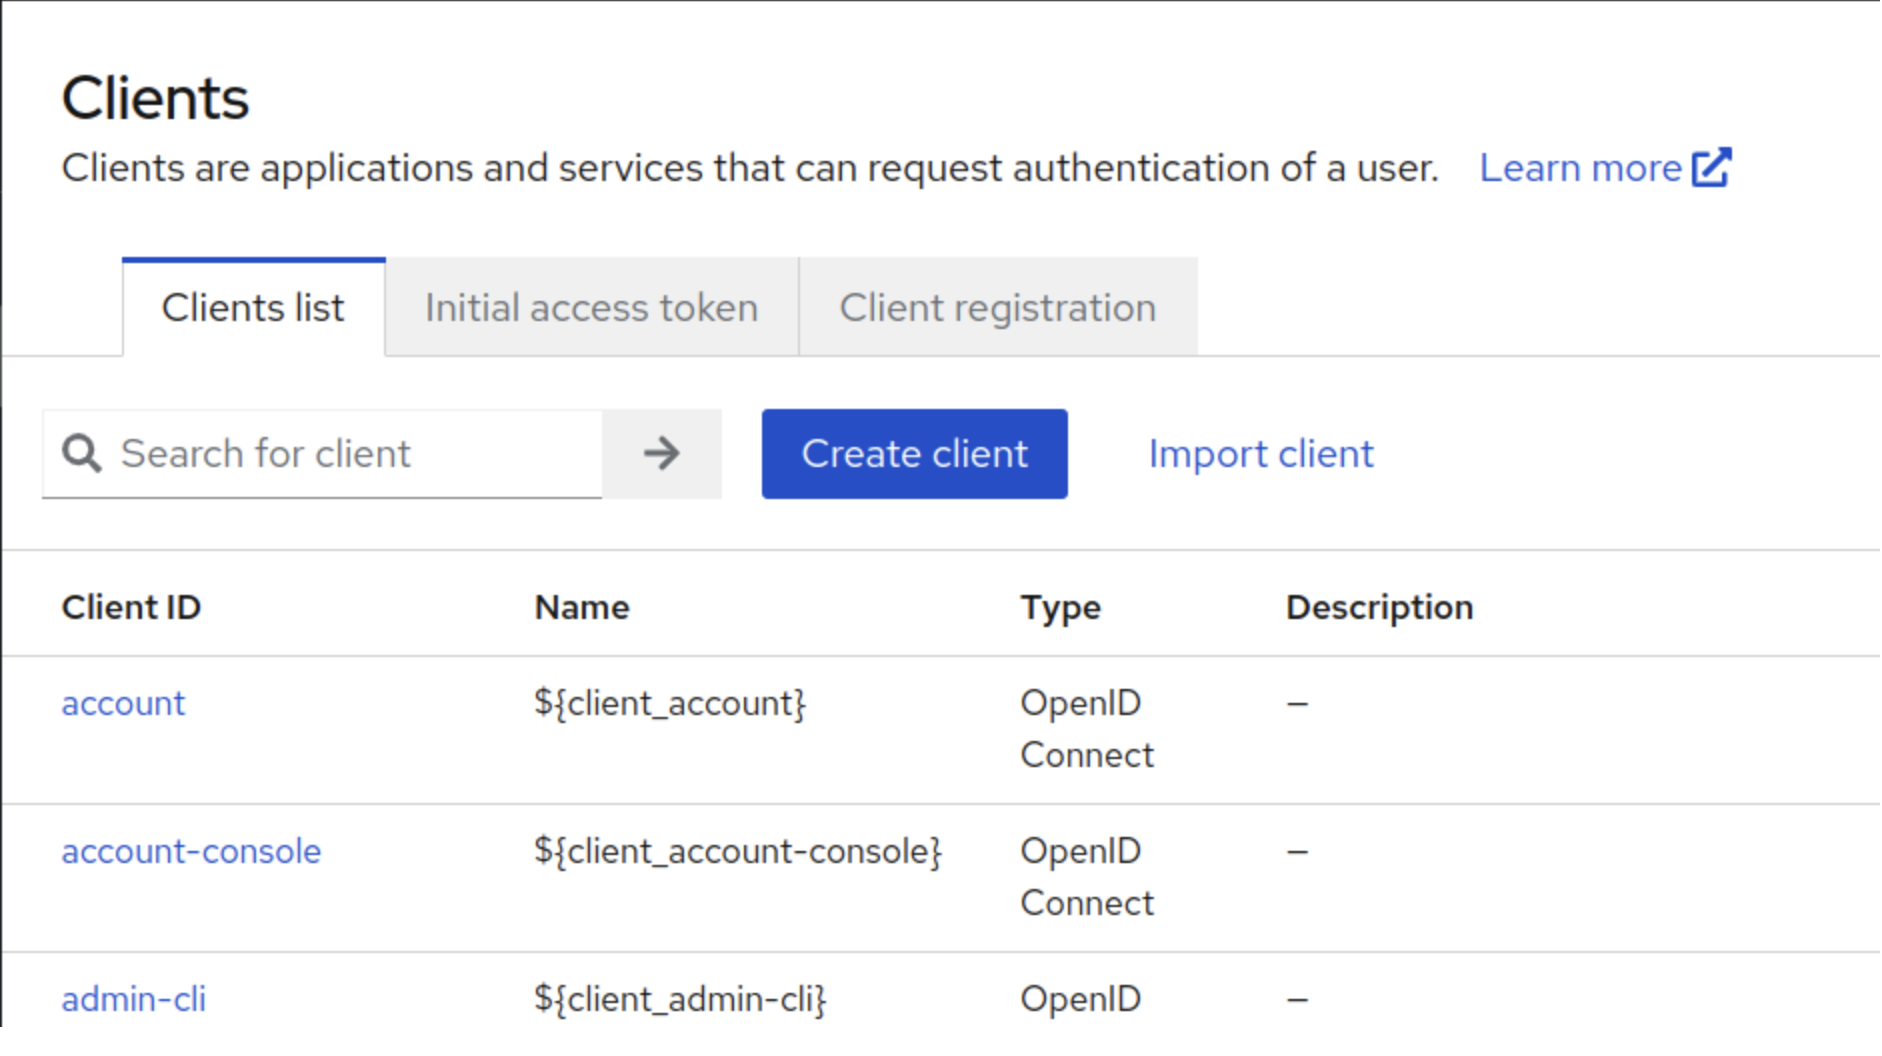Sort by the Client ID column header
This screenshot has width=1882, height=1056.
[x=131, y=606]
